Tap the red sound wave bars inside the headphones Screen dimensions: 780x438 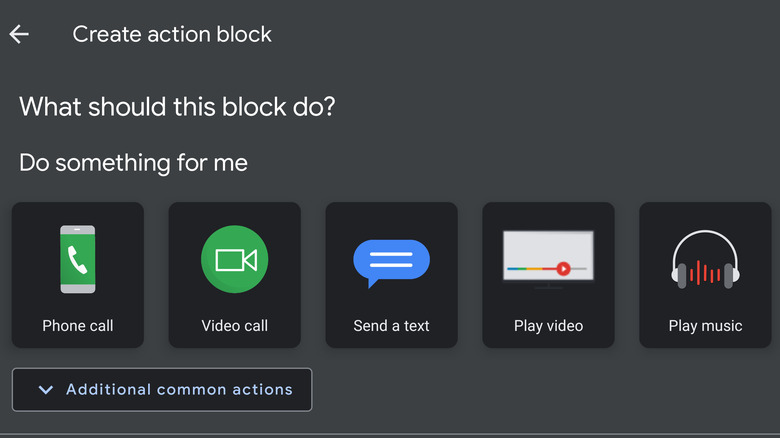click(705, 272)
